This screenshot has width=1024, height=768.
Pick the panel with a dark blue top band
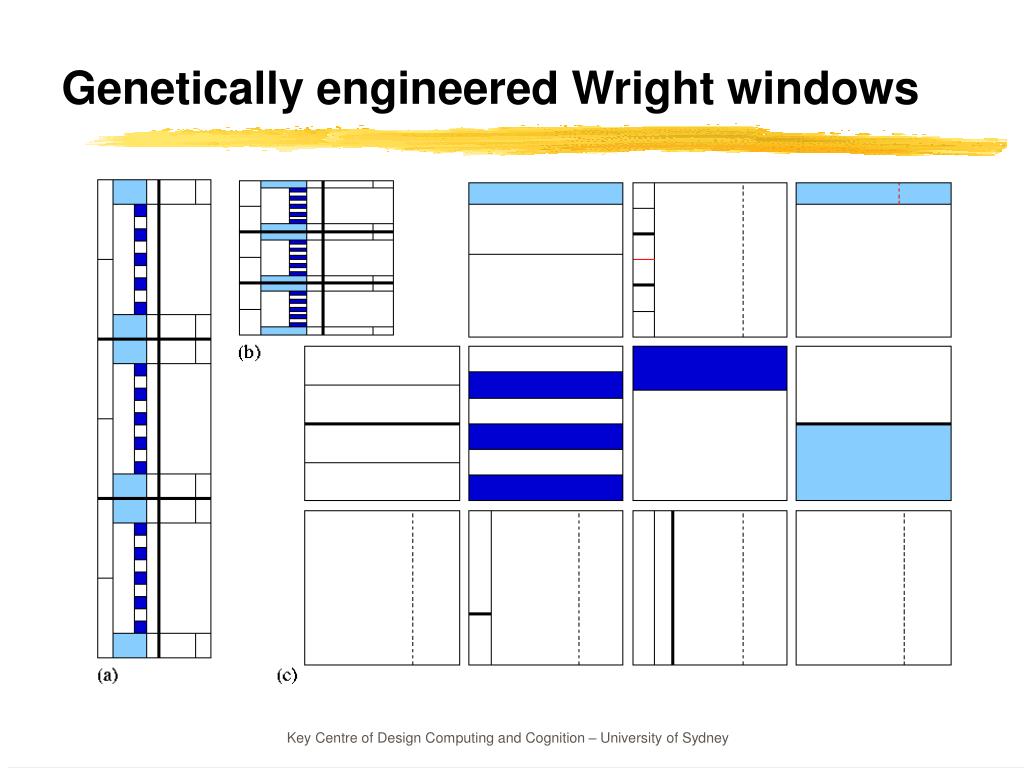pyautogui.click(x=710, y=423)
